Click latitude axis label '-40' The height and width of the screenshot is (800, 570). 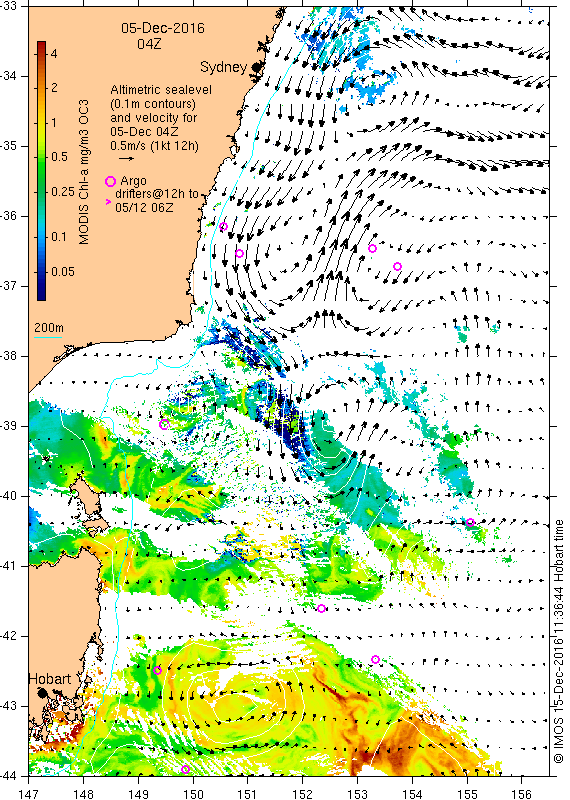pos(9,495)
